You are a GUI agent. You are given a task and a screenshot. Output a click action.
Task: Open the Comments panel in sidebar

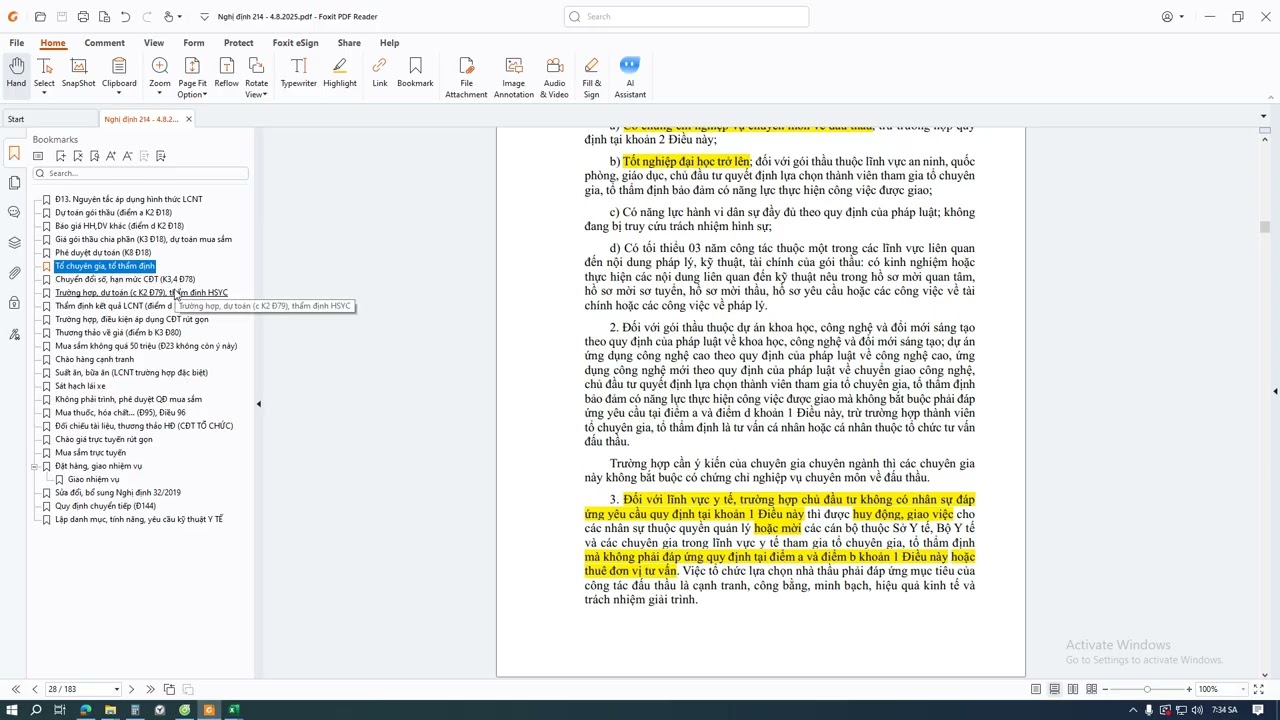click(14, 212)
